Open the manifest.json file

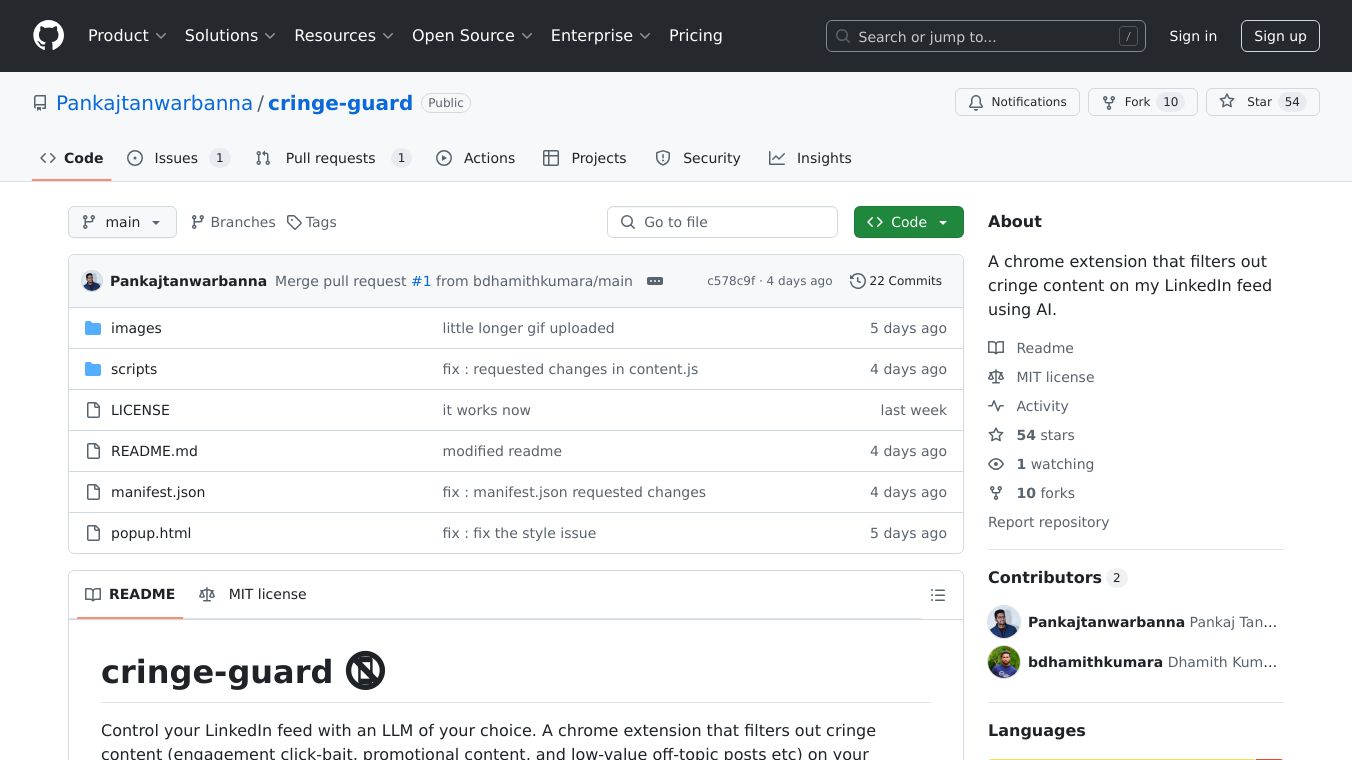point(158,492)
